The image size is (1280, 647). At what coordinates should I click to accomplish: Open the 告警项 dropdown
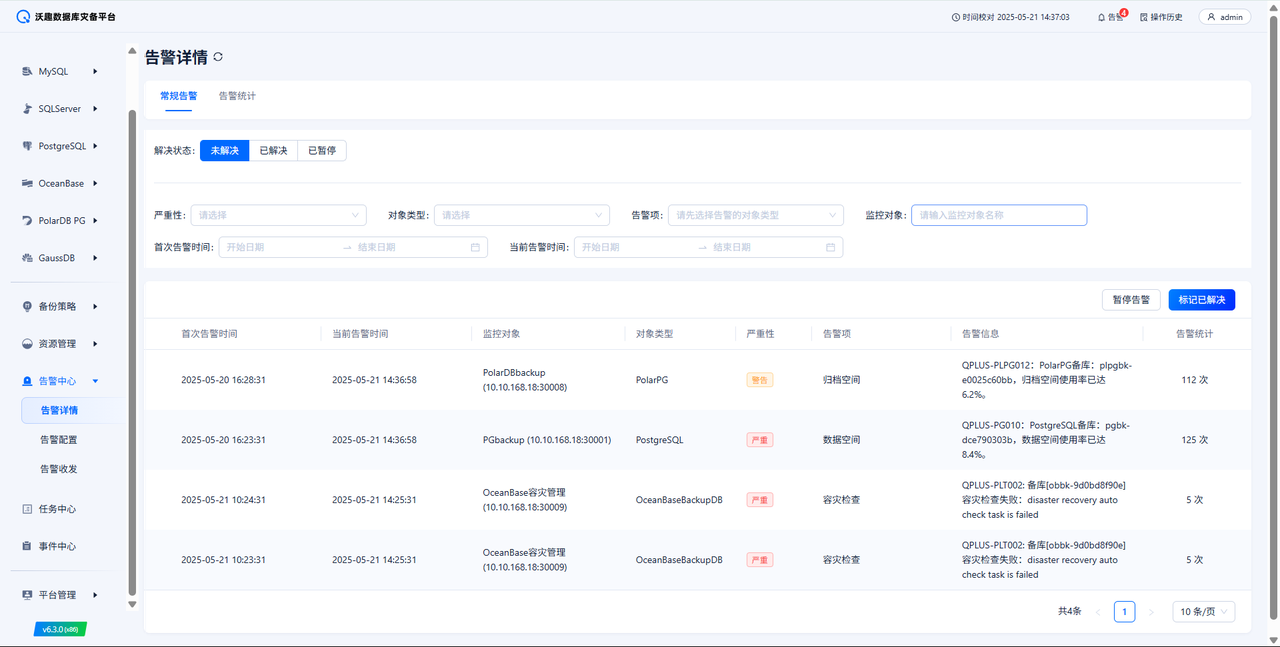756,215
